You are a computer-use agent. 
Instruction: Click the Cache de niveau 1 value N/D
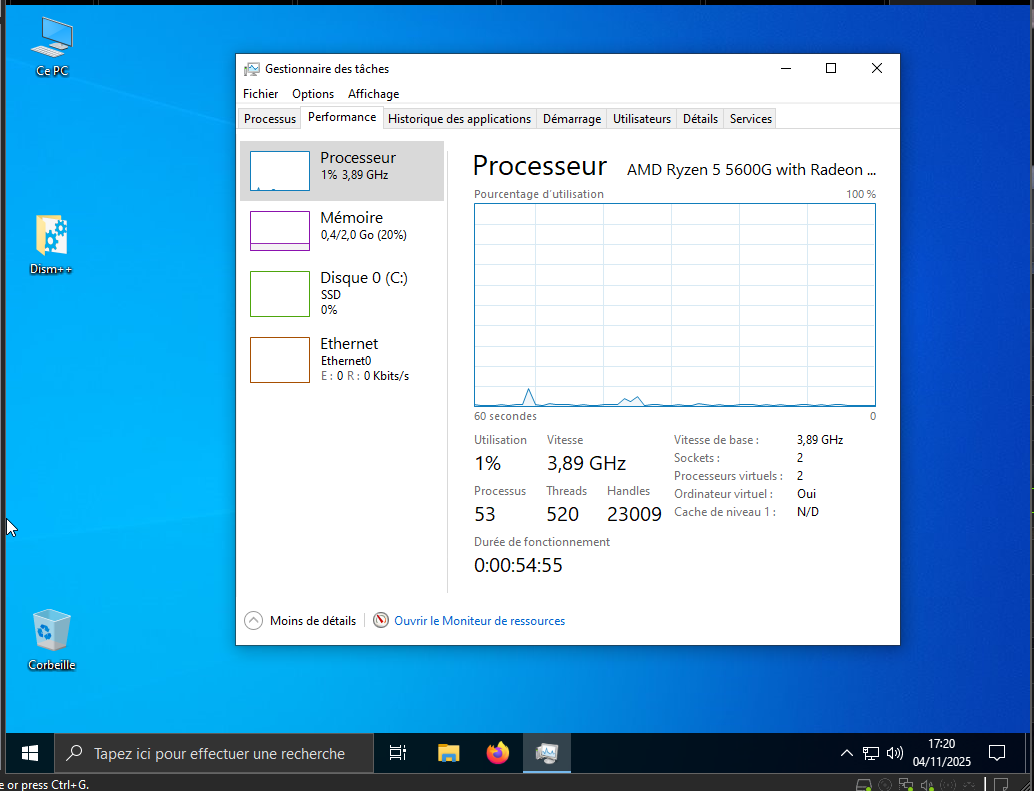(808, 512)
